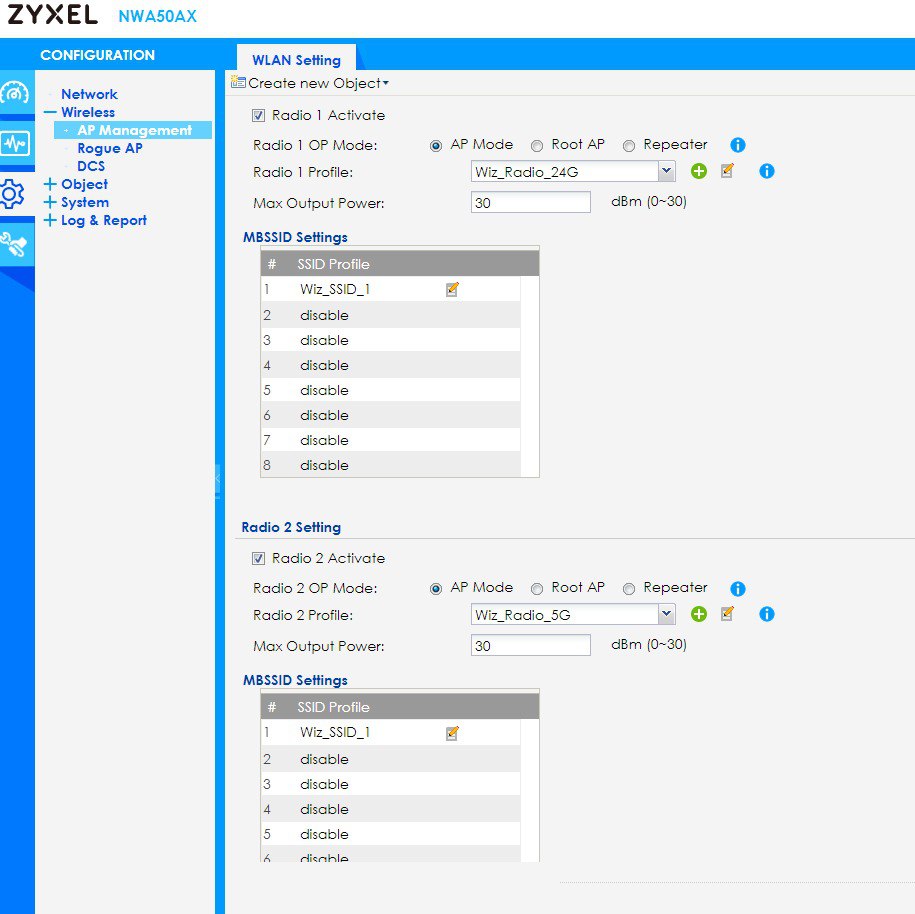The image size is (915, 914).
Task: Open the Rogue AP page
Action: 110,148
